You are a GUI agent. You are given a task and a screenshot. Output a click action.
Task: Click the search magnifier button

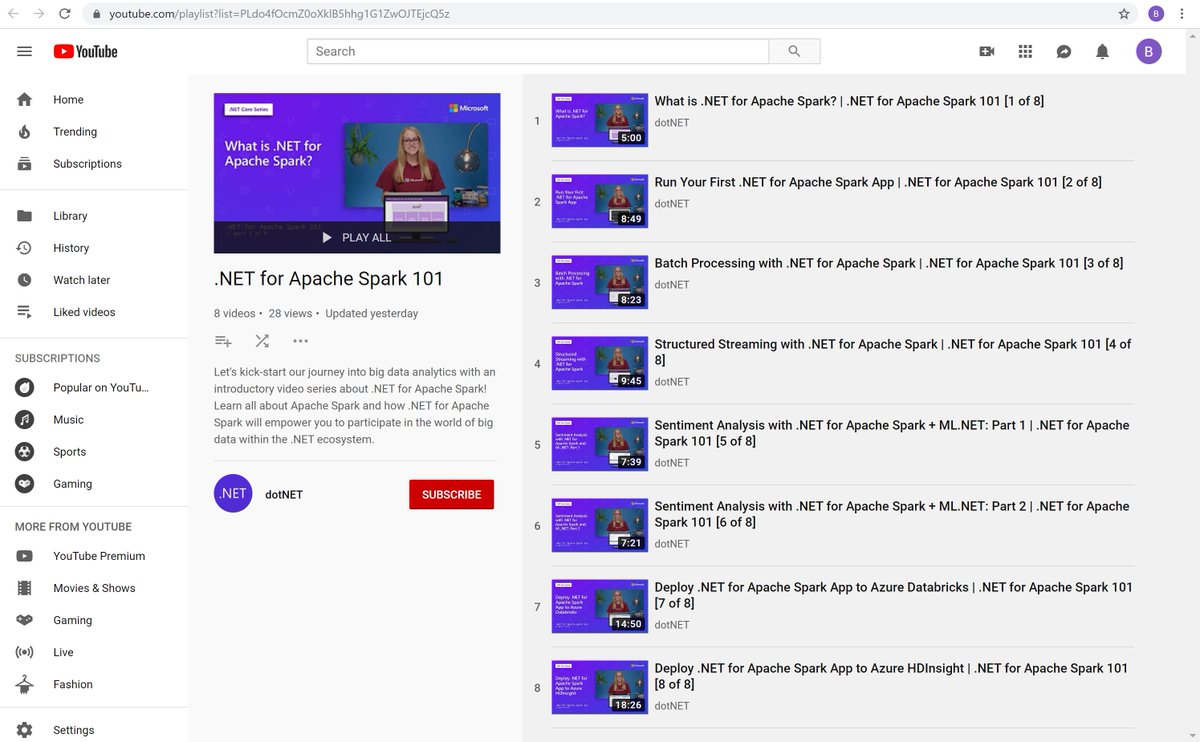click(x=794, y=51)
